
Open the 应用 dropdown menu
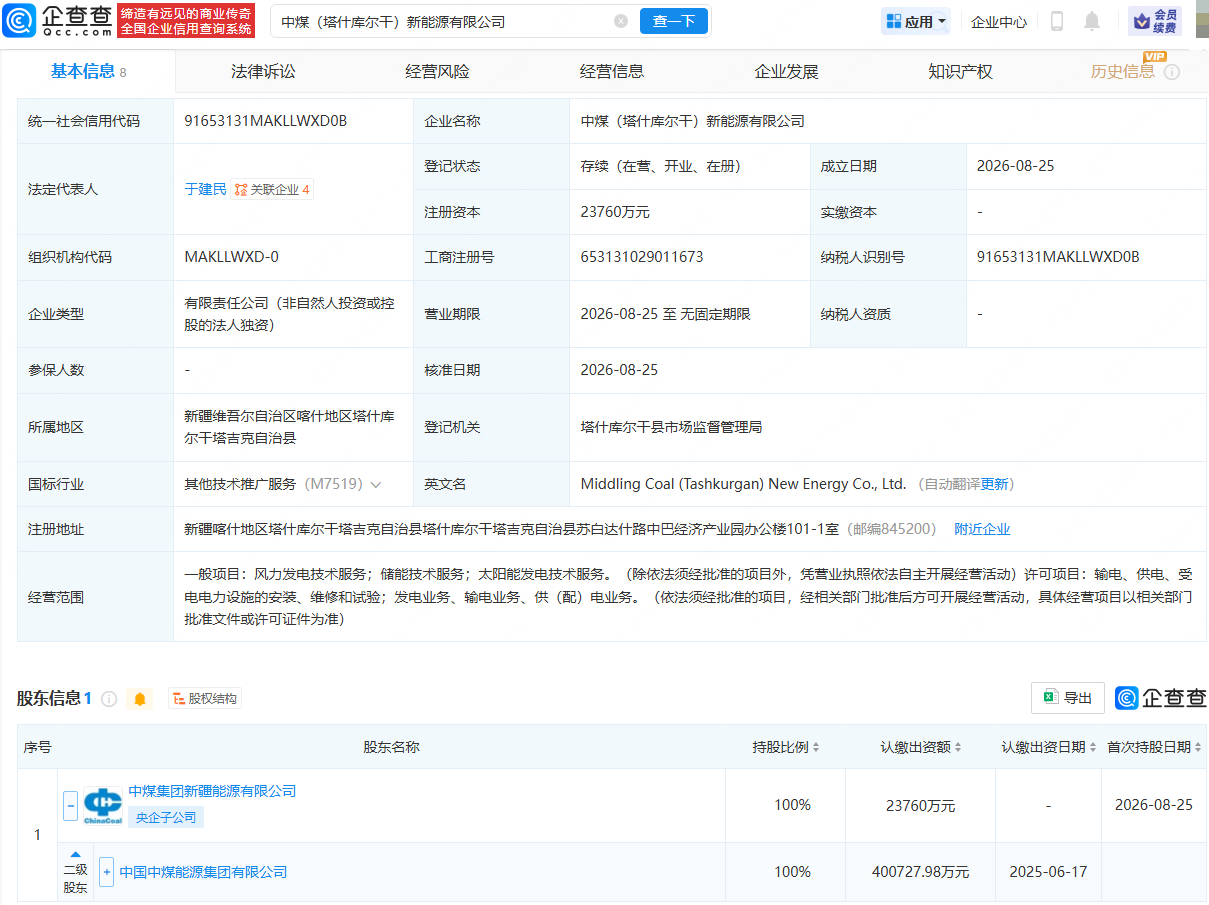[916, 21]
